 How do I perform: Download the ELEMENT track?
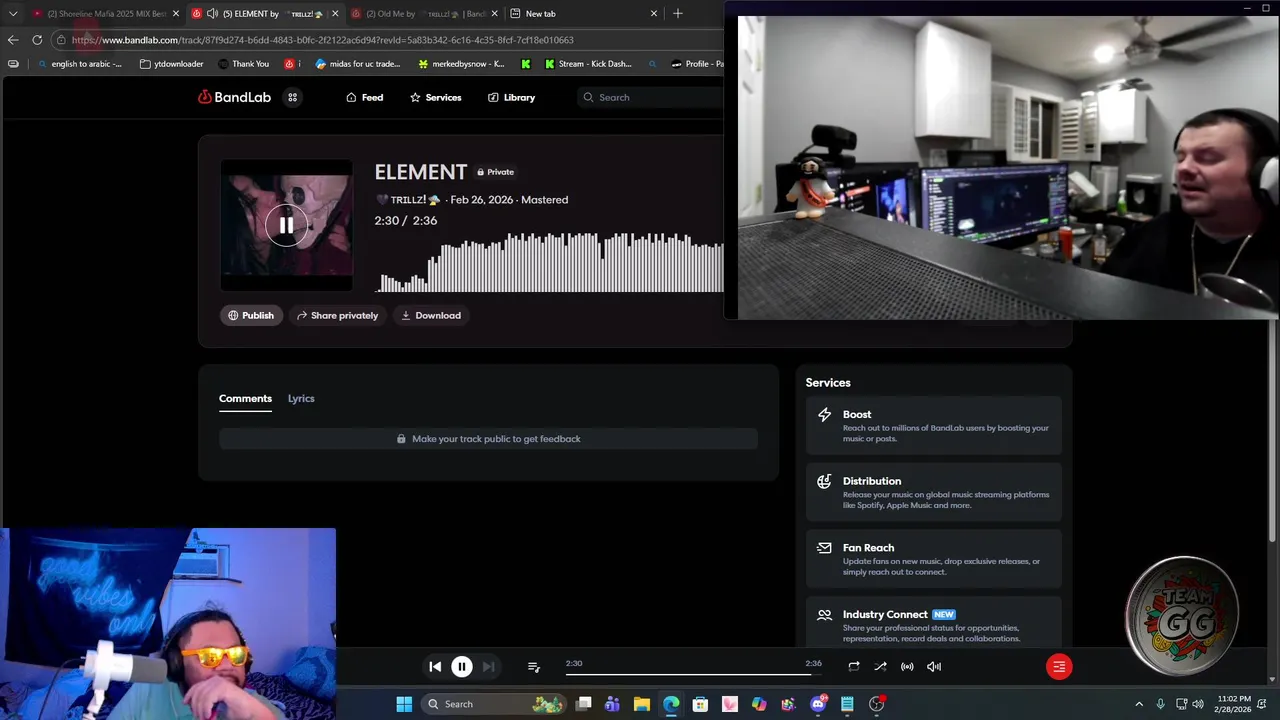[431, 315]
